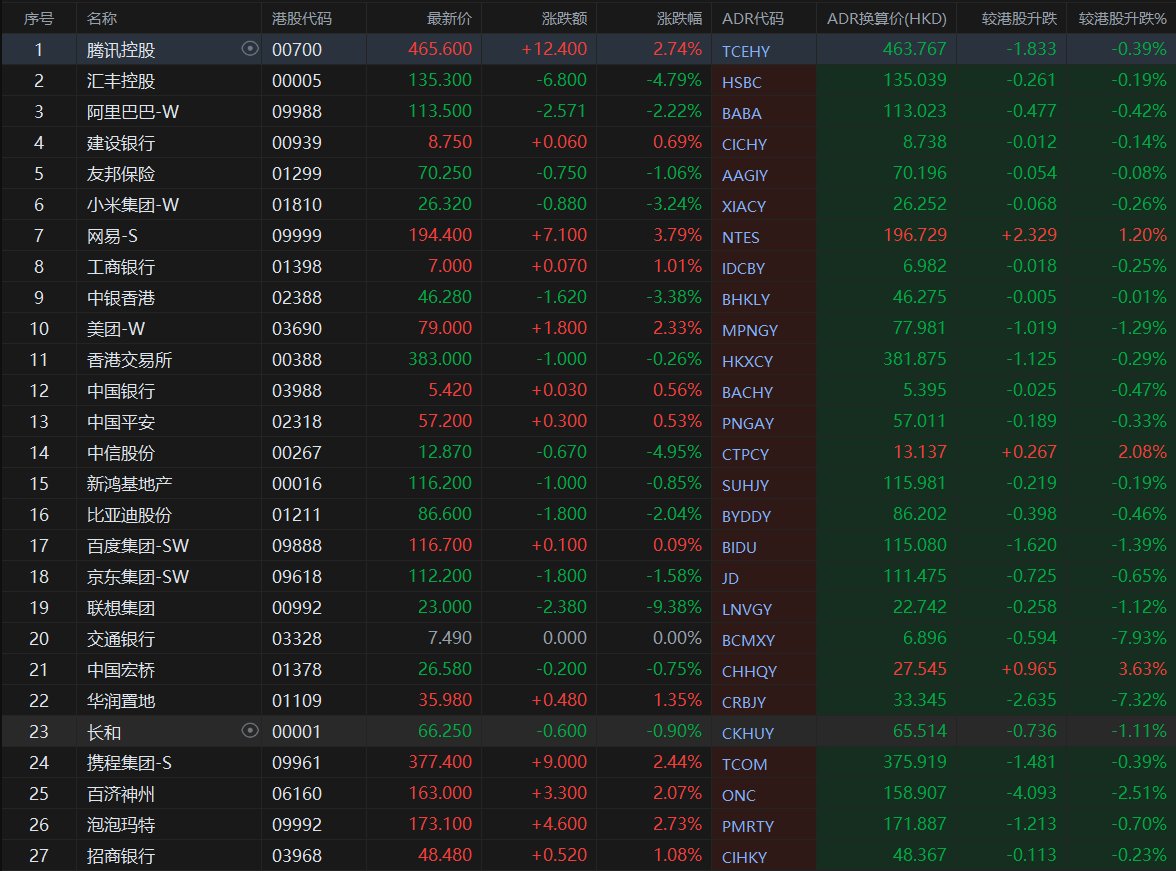The width and height of the screenshot is (1176, 871).
Task: Select 华润置地 stock name
Action: [121, 701]
